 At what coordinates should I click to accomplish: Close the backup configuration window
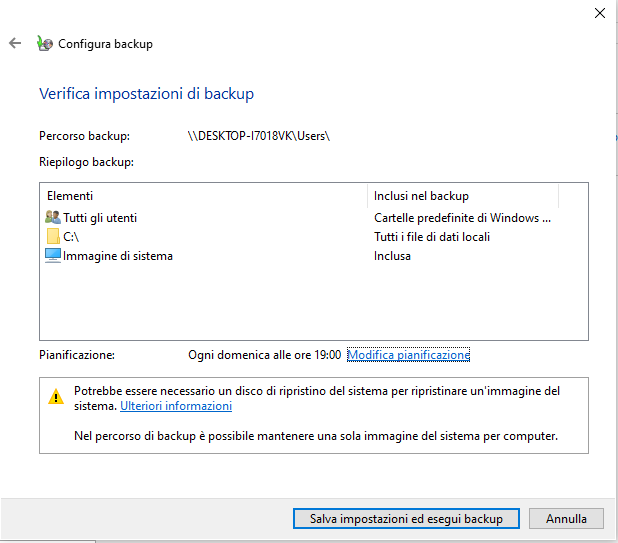(x=599, y=13)
